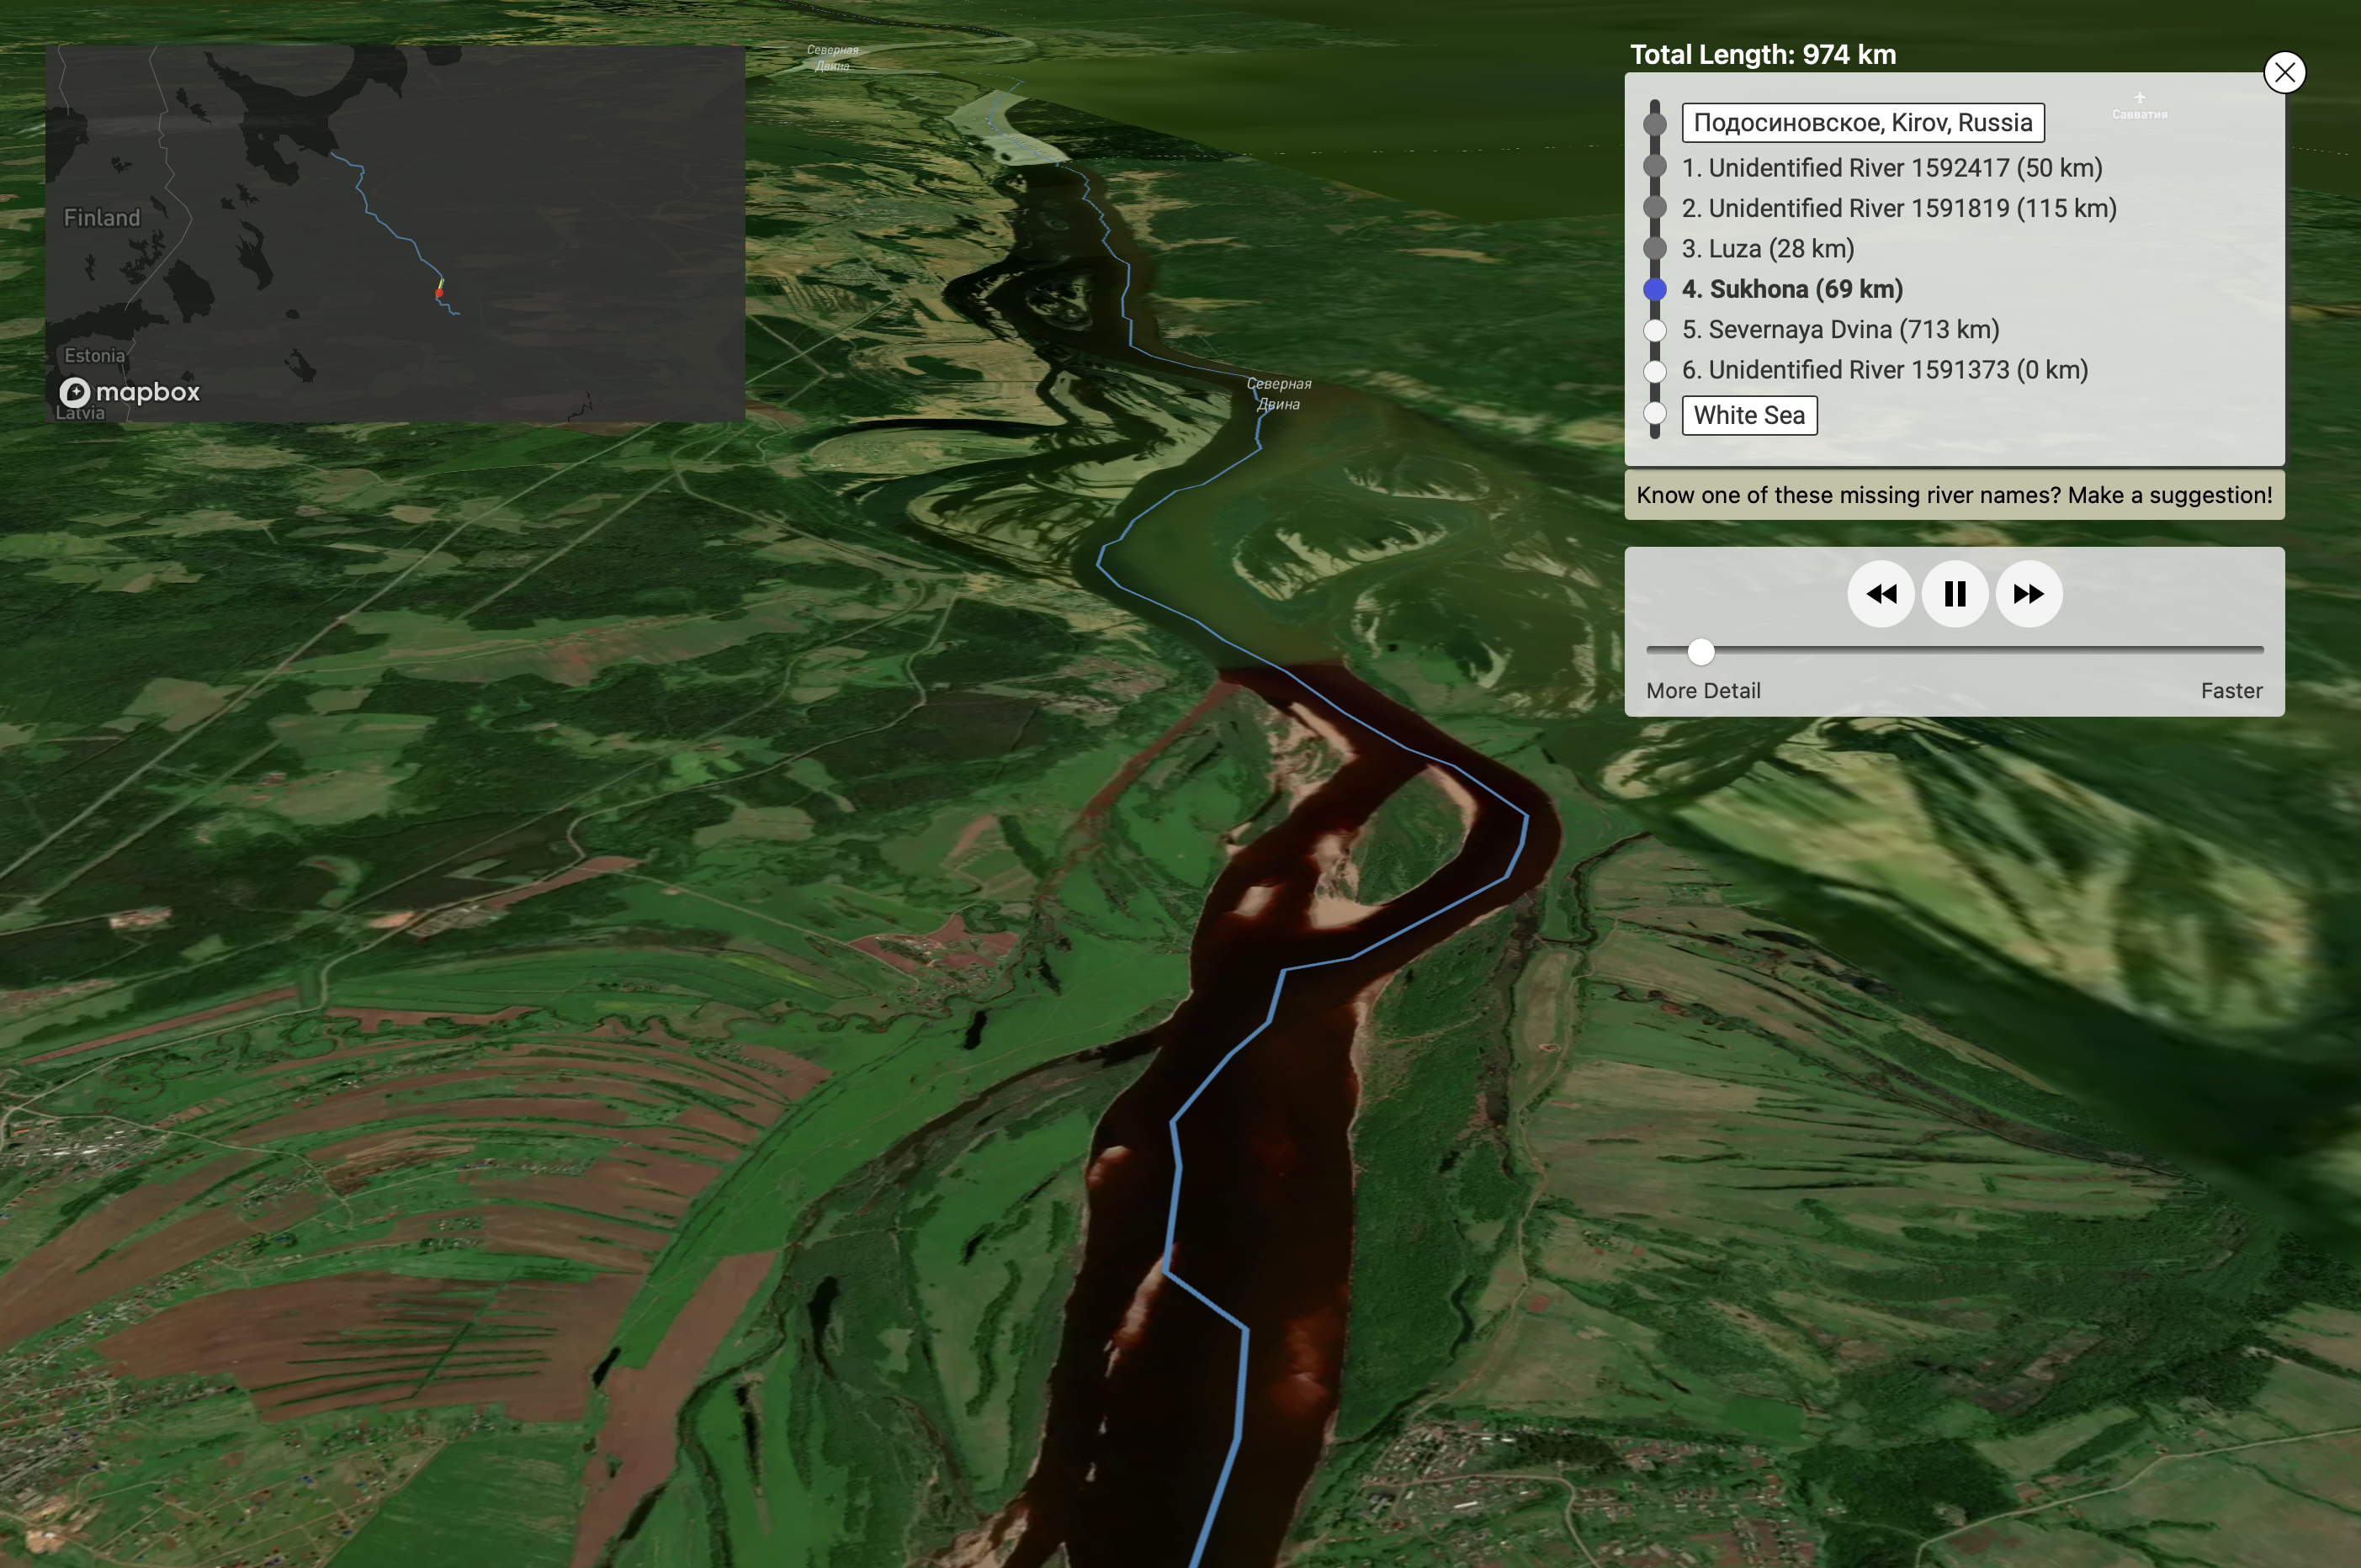Screen dimensions: 2361x1568
Task: Open 'Make a suggestion' river names link
Action: (x=1954, y=495)
